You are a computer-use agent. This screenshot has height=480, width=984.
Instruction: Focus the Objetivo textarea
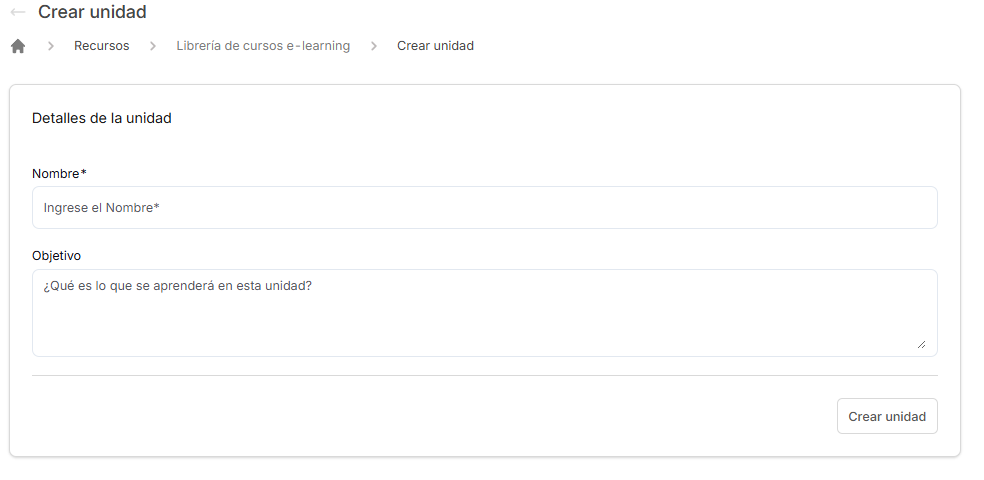[x=484, y=313]
